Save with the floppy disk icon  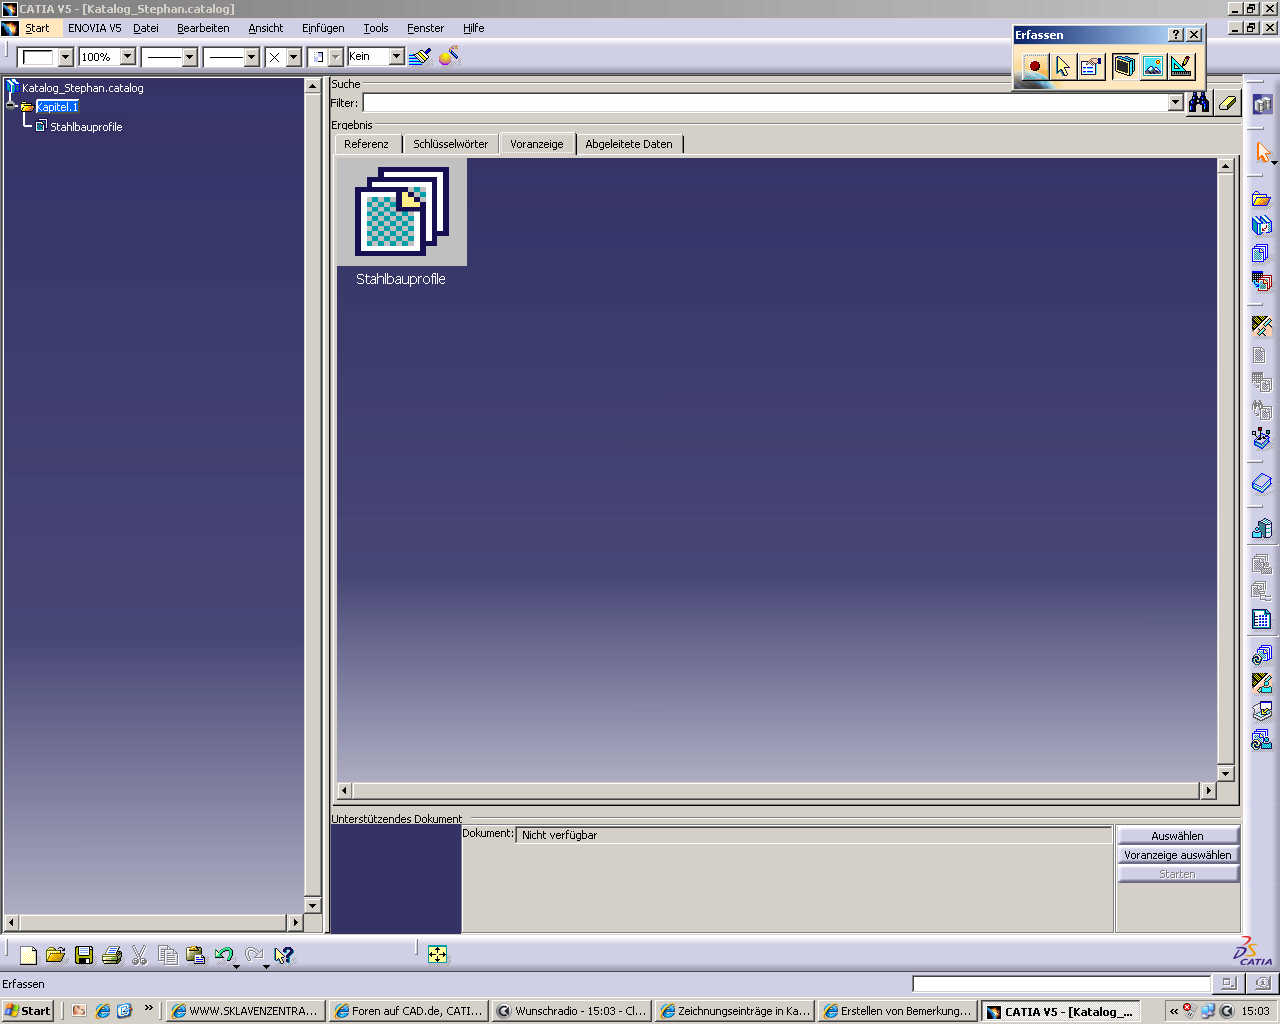pyautogui.click(x=84, y=955)
